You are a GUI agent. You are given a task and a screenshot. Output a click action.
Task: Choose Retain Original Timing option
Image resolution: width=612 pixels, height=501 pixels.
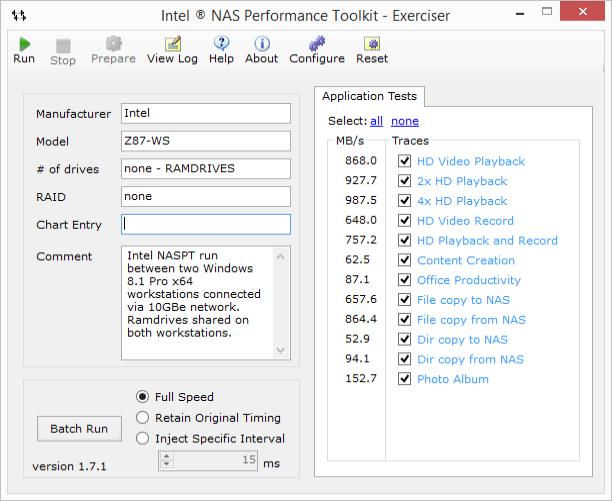[x=142, y=418]
